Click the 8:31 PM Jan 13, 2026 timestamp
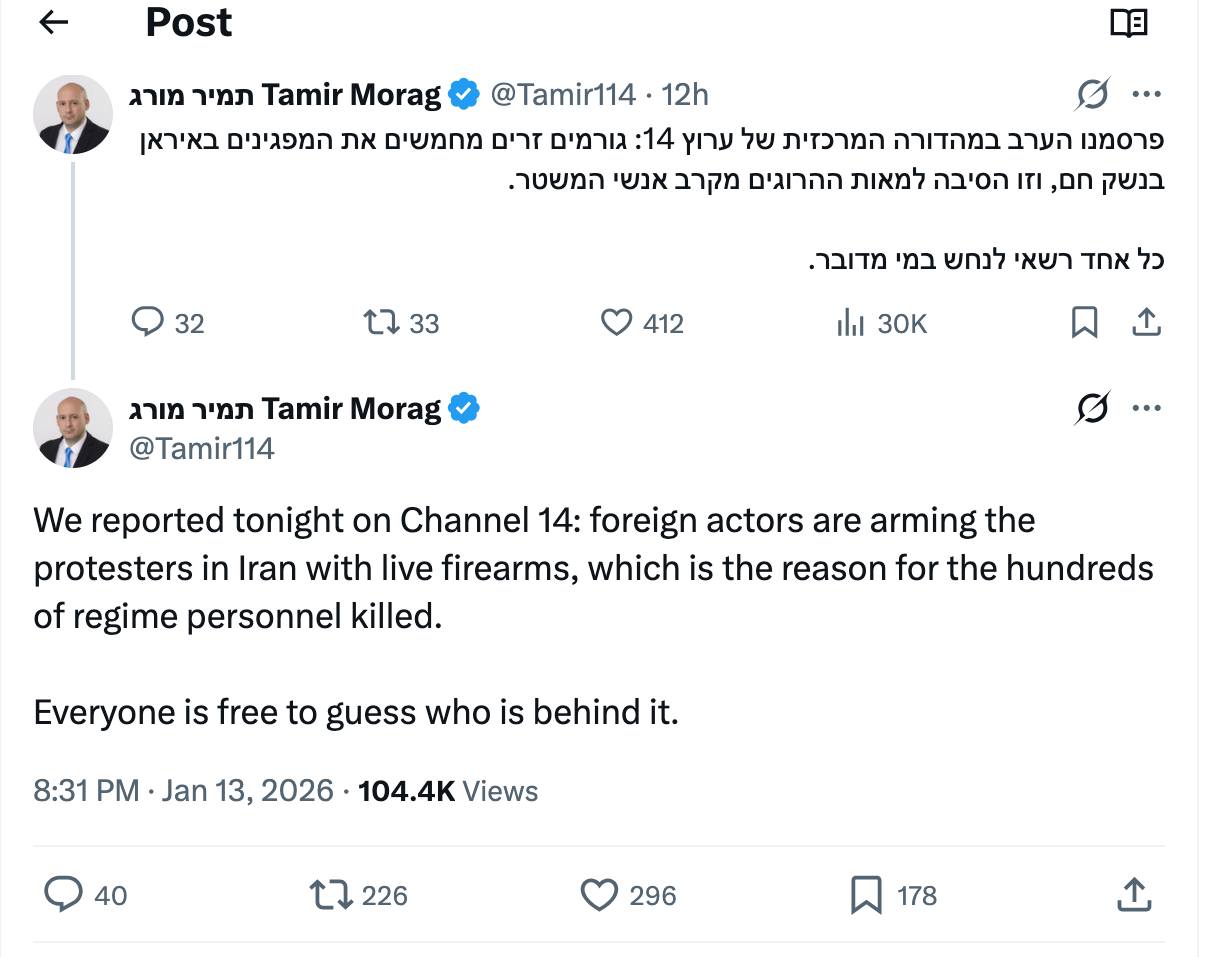This screenshot has width=1228, height=957. pyautogui.click(x=183, y=791)
